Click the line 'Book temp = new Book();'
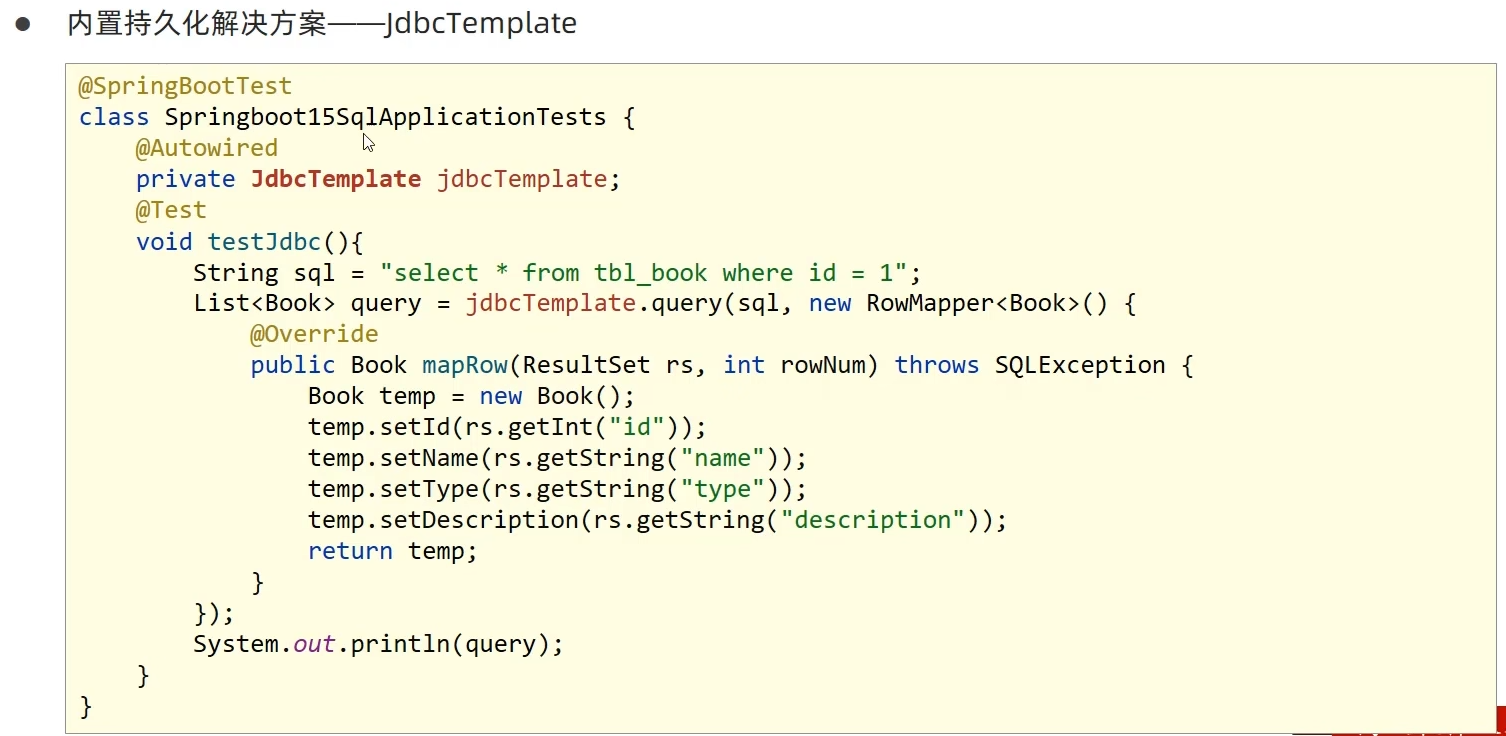Viewport: 1506px width, 736px height. (x=471, y=396)
